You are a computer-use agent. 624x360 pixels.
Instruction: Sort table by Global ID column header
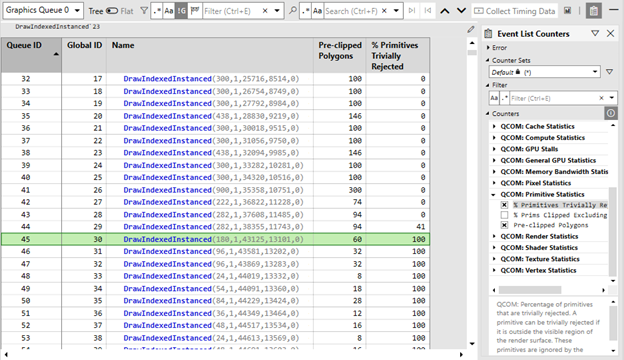[x=84, y=54]
